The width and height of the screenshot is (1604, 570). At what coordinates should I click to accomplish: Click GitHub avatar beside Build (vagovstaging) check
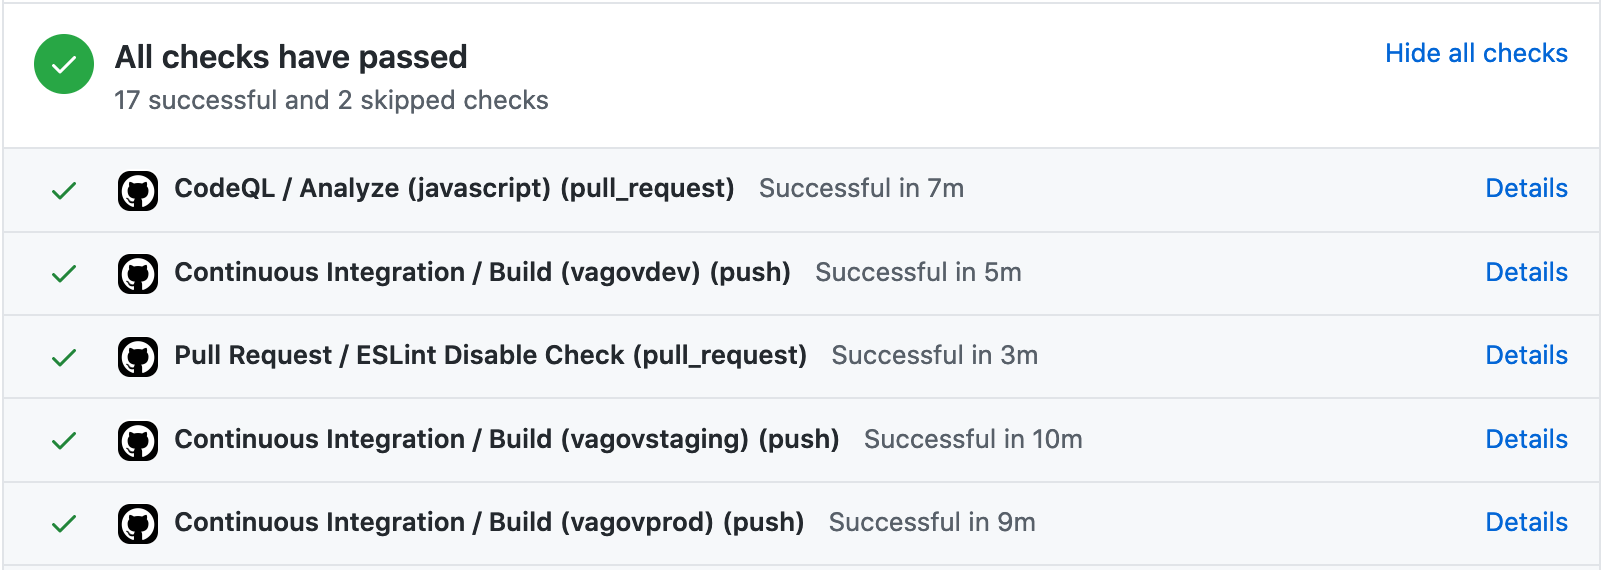[x=138, y=440]
